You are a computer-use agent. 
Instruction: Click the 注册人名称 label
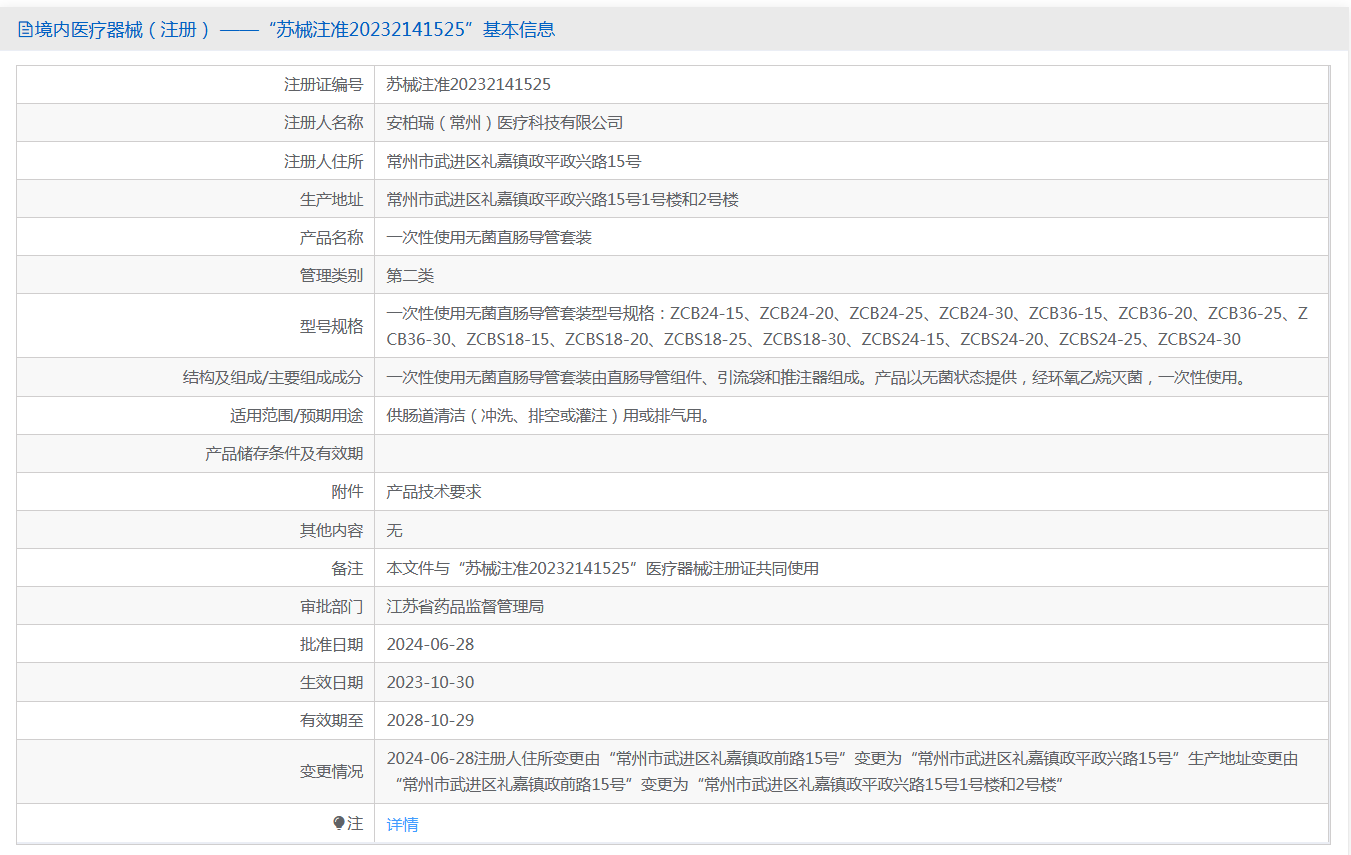pos(323,123)
